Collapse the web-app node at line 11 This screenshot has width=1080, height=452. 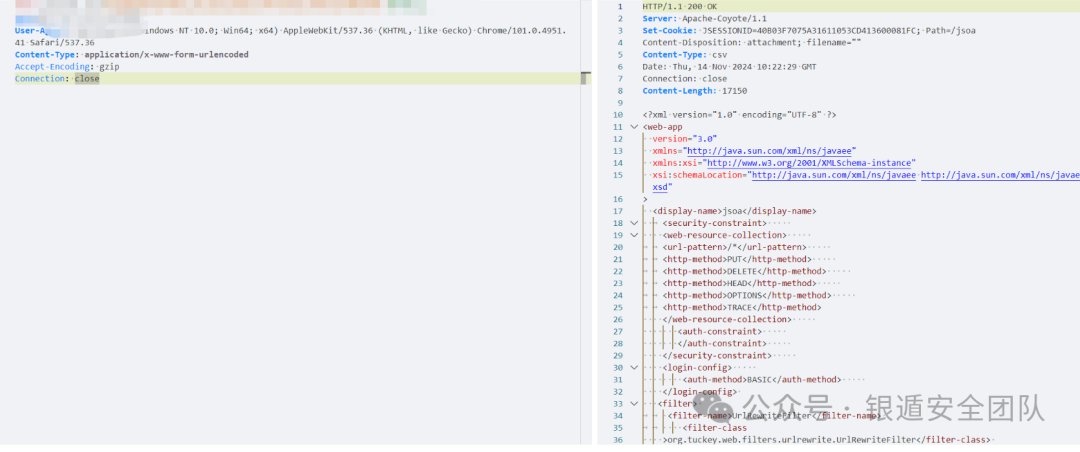pyautogui.click(x=634, y=127)
